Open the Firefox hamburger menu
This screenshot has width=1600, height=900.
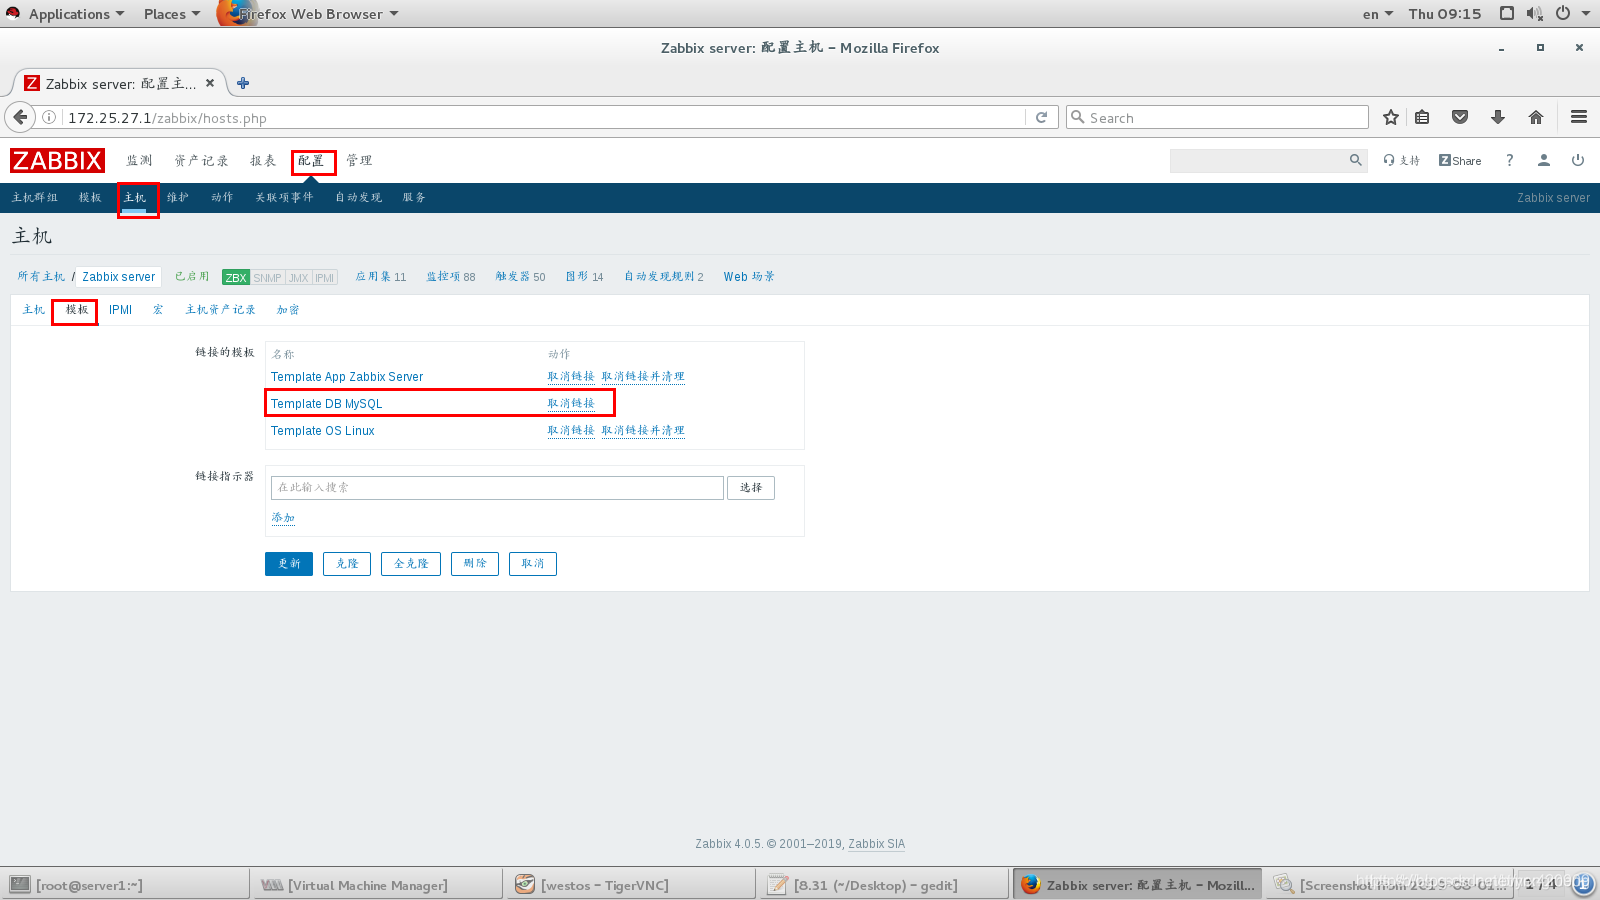point(1579,117)
